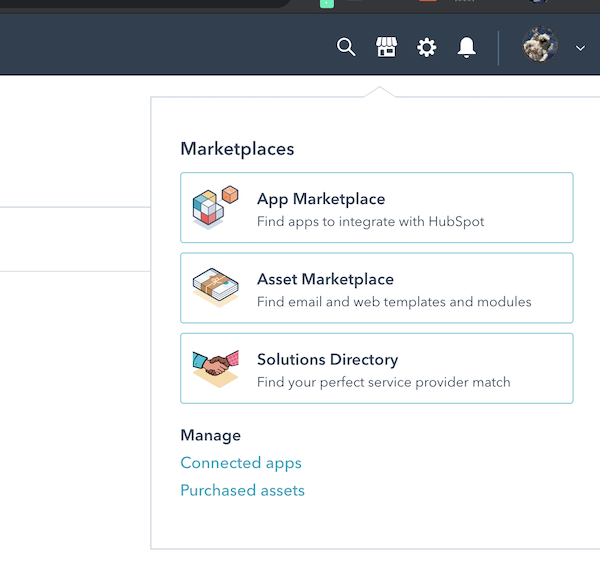
Task: Open the search magnifier icon
Action: [x=346, y=47]
